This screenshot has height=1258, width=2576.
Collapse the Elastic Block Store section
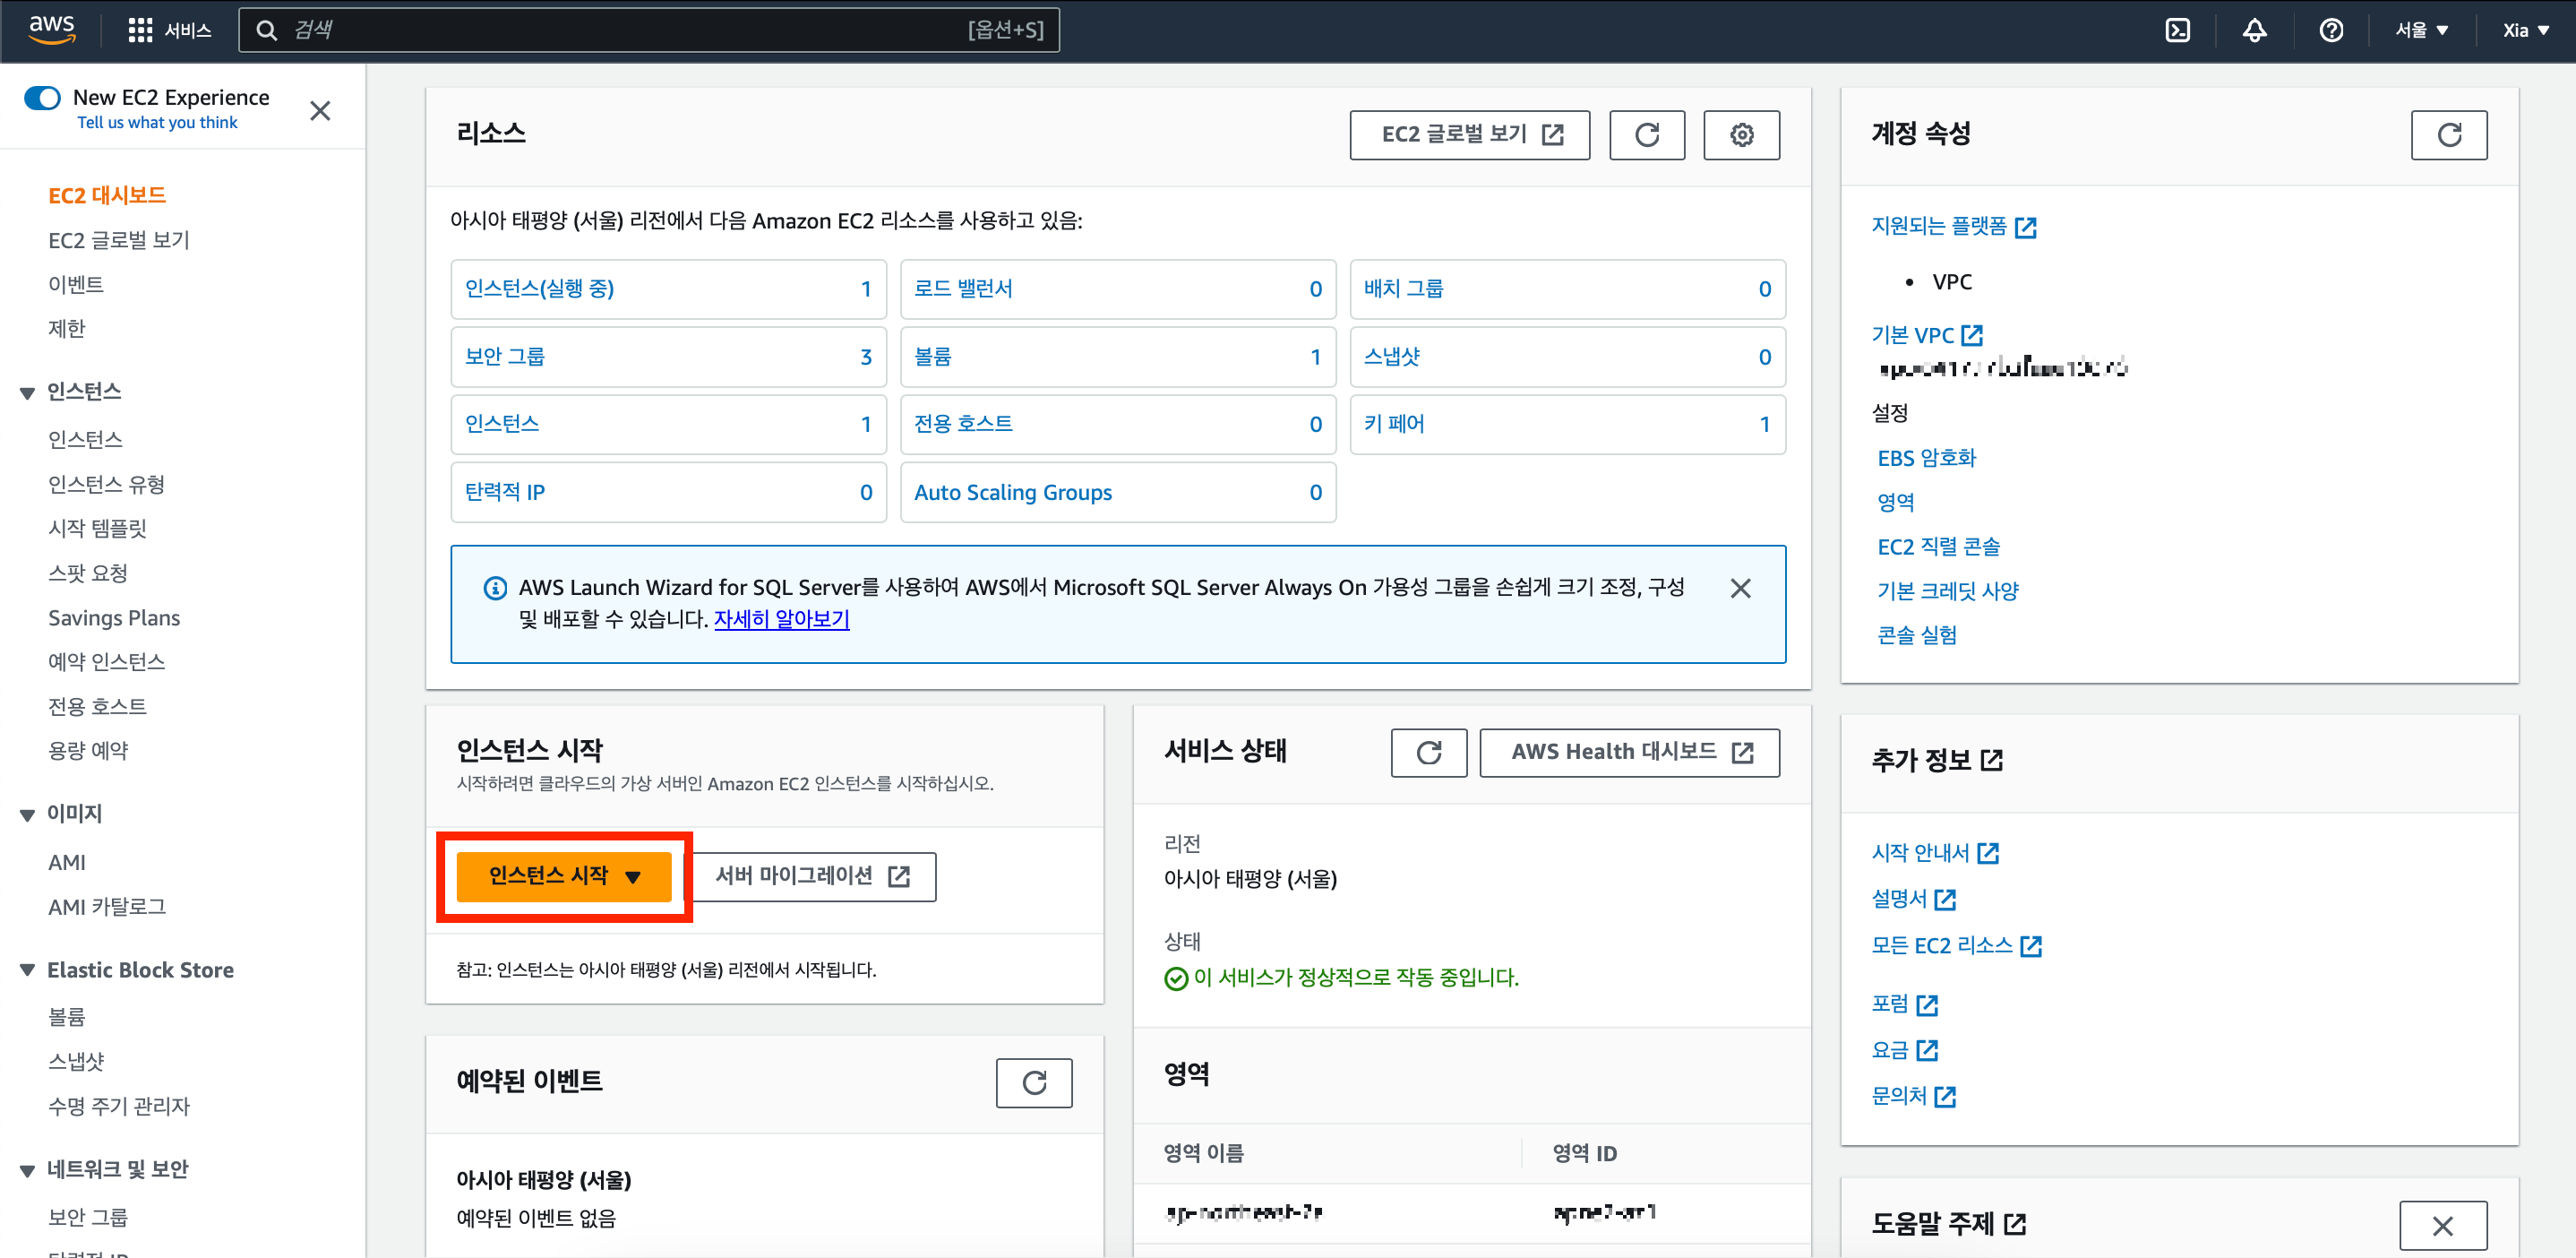coord(27,970)
